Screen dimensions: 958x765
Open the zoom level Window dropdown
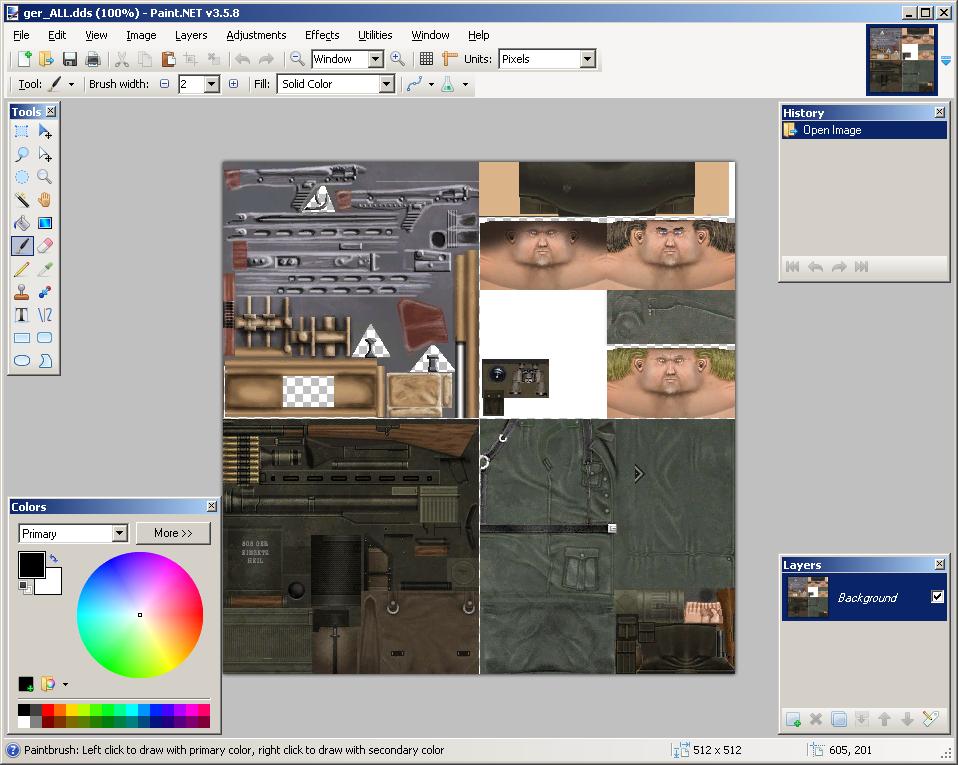[x=376, y=59]
